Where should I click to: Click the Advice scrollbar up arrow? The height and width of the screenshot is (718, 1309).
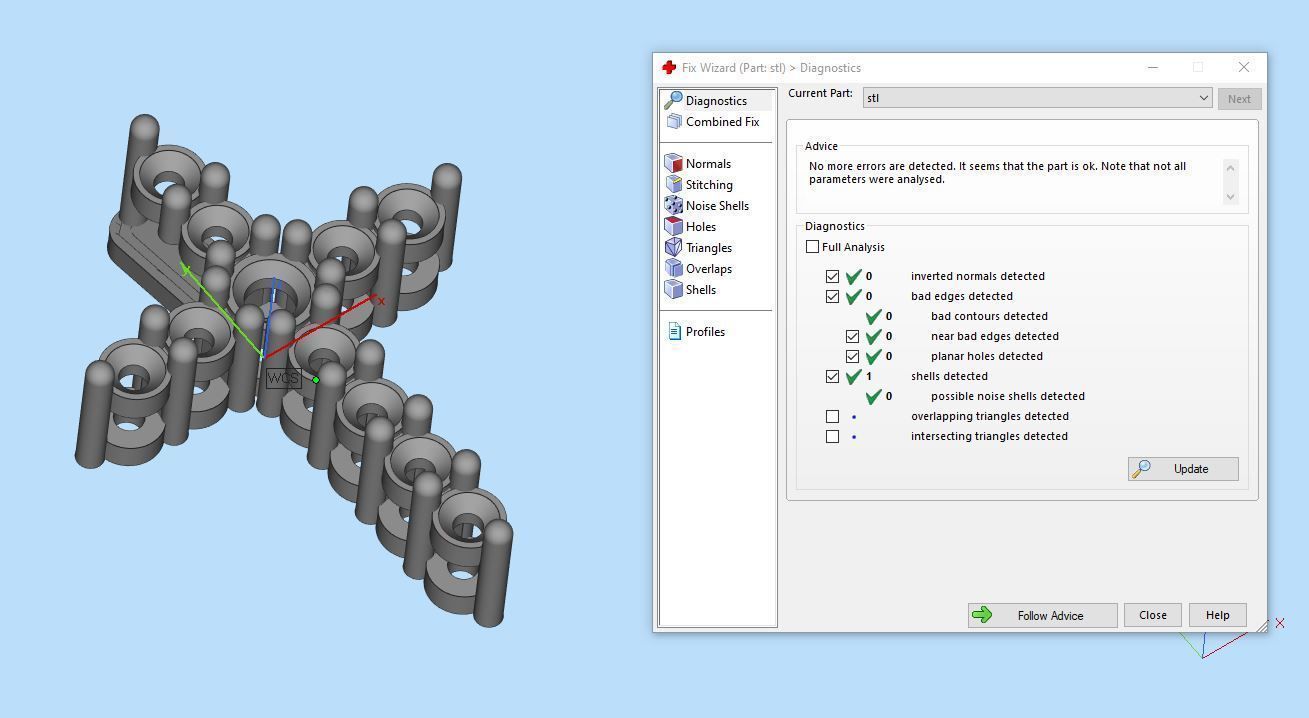tap(1230, 167)
